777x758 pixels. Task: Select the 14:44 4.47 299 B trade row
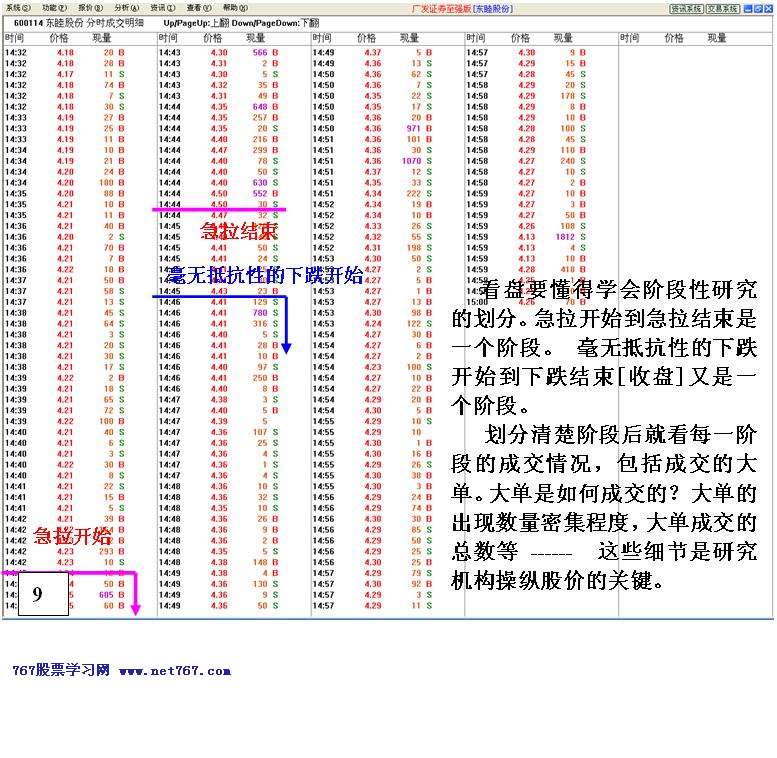[x=219, y=150]
